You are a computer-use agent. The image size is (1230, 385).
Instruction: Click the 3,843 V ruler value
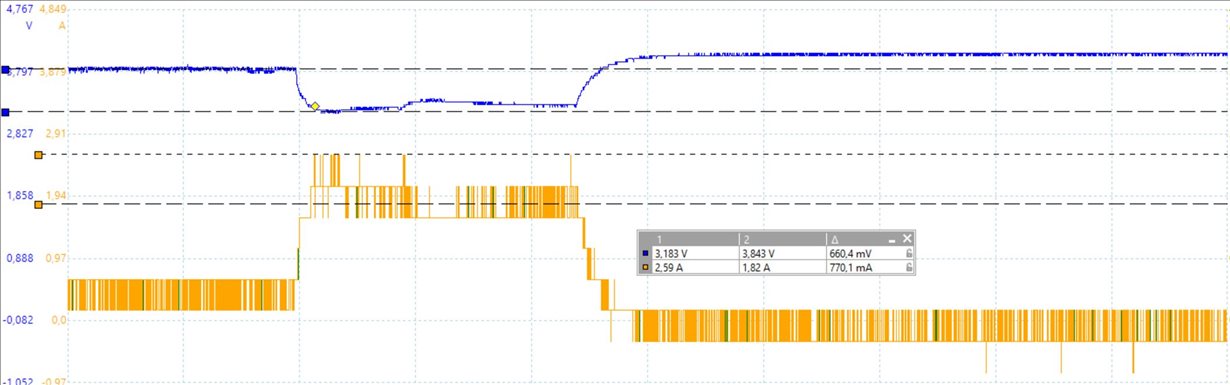(x=759, y=254)
